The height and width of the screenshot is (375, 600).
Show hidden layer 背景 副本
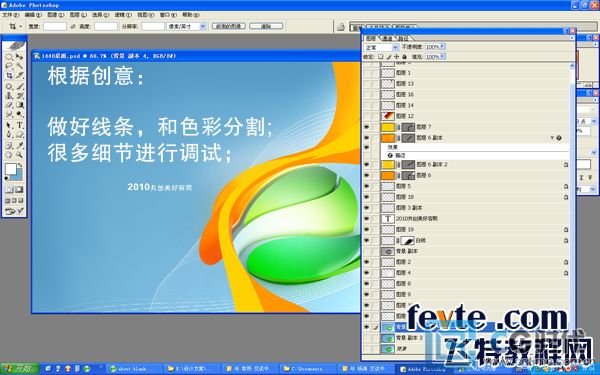[x=367, y=251]
